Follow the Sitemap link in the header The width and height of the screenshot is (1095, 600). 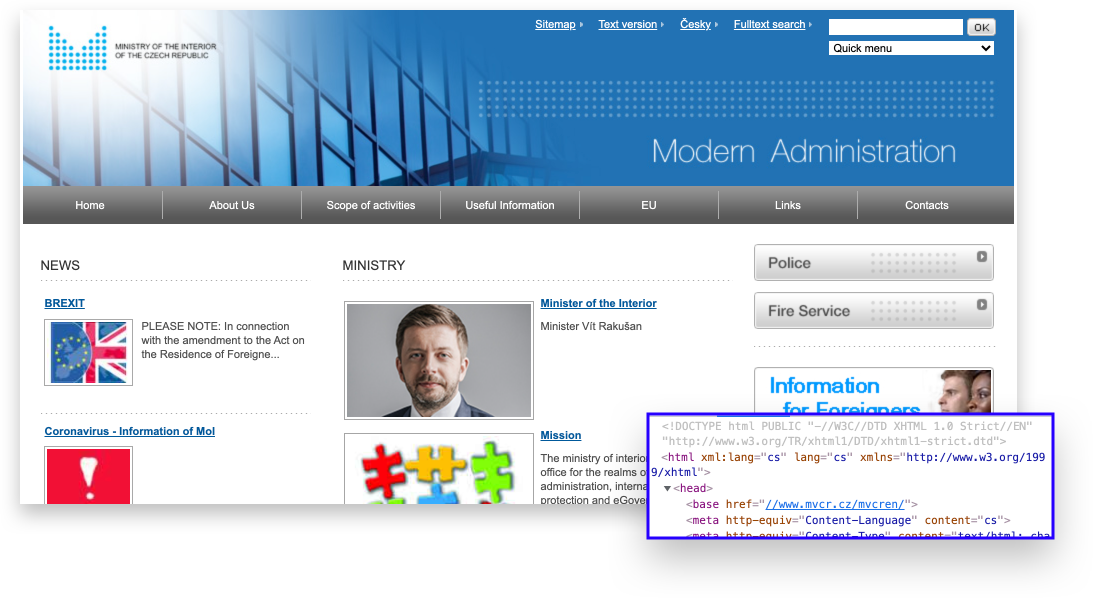[555, 24]
